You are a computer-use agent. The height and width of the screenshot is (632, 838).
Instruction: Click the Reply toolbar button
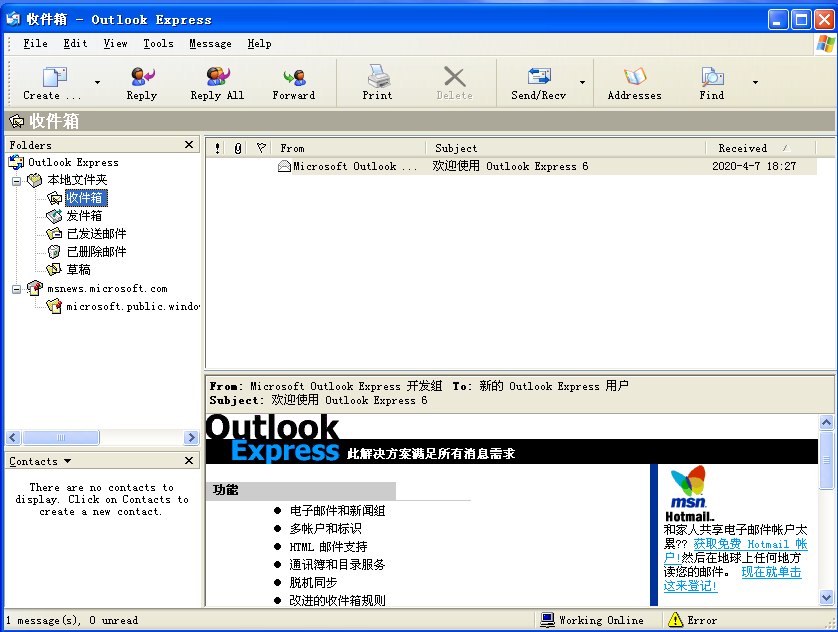142,83
